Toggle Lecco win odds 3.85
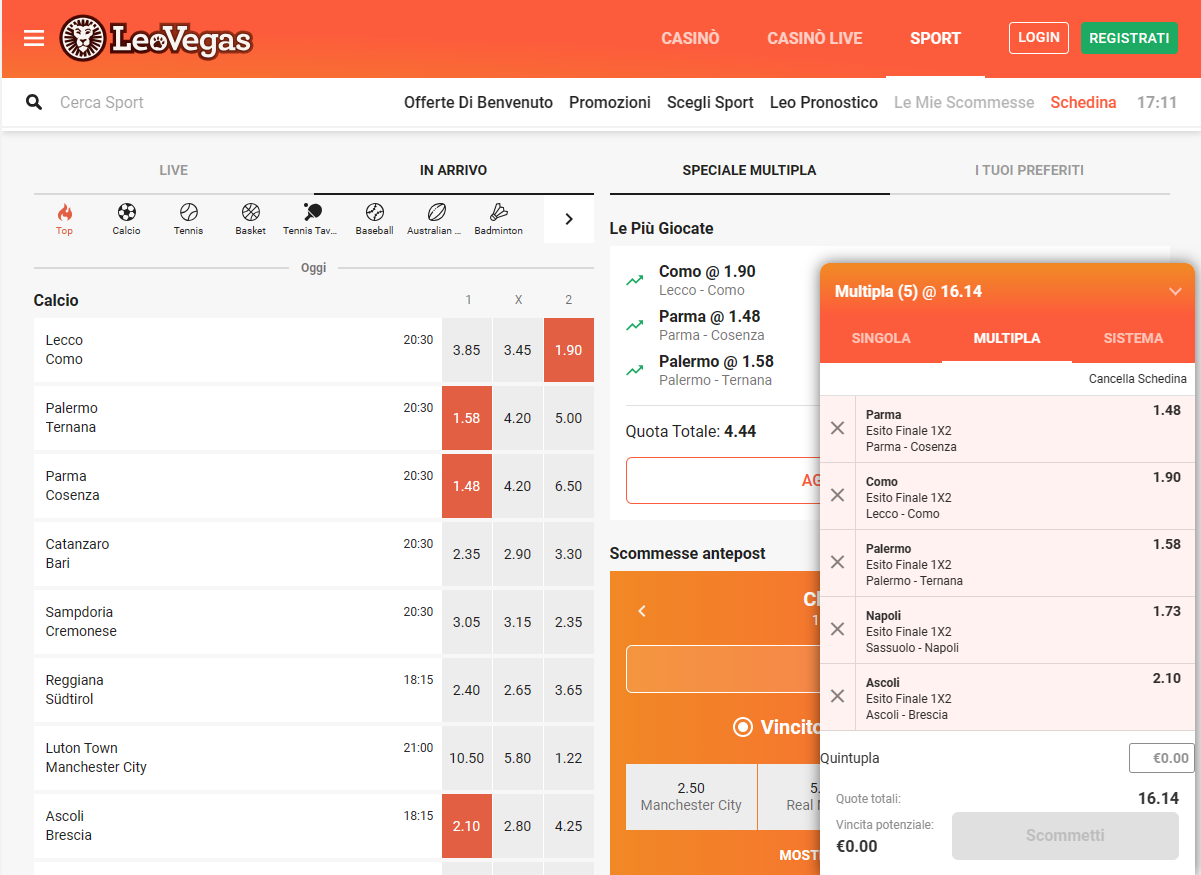The height and width of the screenshot is (875, 1201). pos(467,350)
